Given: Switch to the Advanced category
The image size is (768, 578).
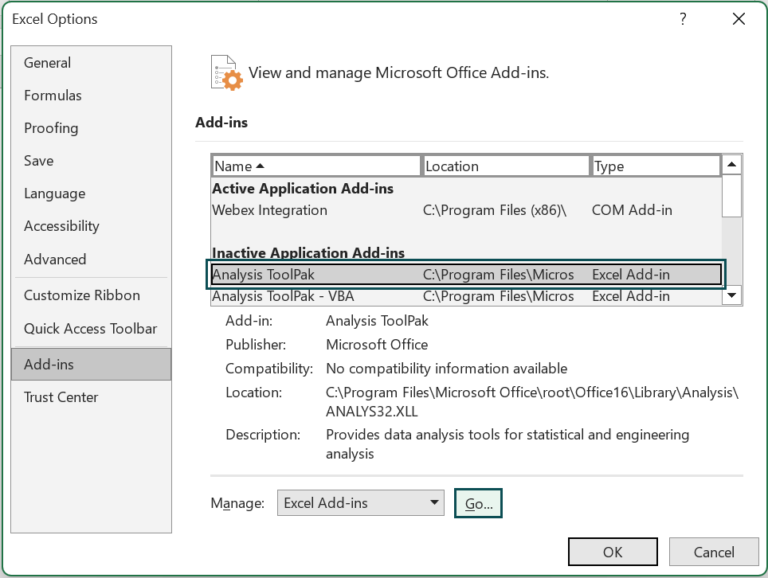Looking at the screenshot, I should tap(91, 259).
